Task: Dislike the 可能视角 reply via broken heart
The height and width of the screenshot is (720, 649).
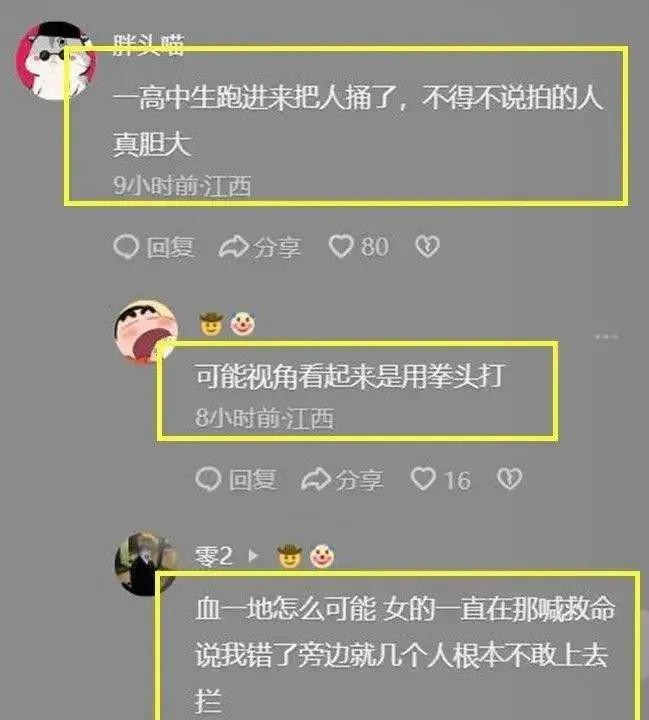Action: 509,479
